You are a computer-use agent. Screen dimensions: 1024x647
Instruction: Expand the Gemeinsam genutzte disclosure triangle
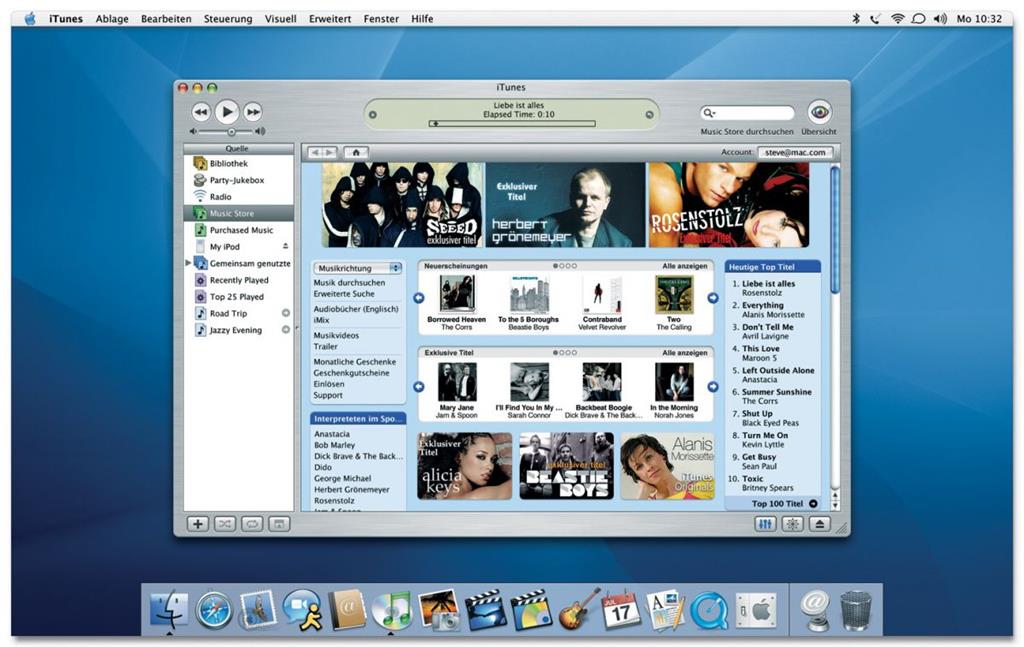[188, 263]
